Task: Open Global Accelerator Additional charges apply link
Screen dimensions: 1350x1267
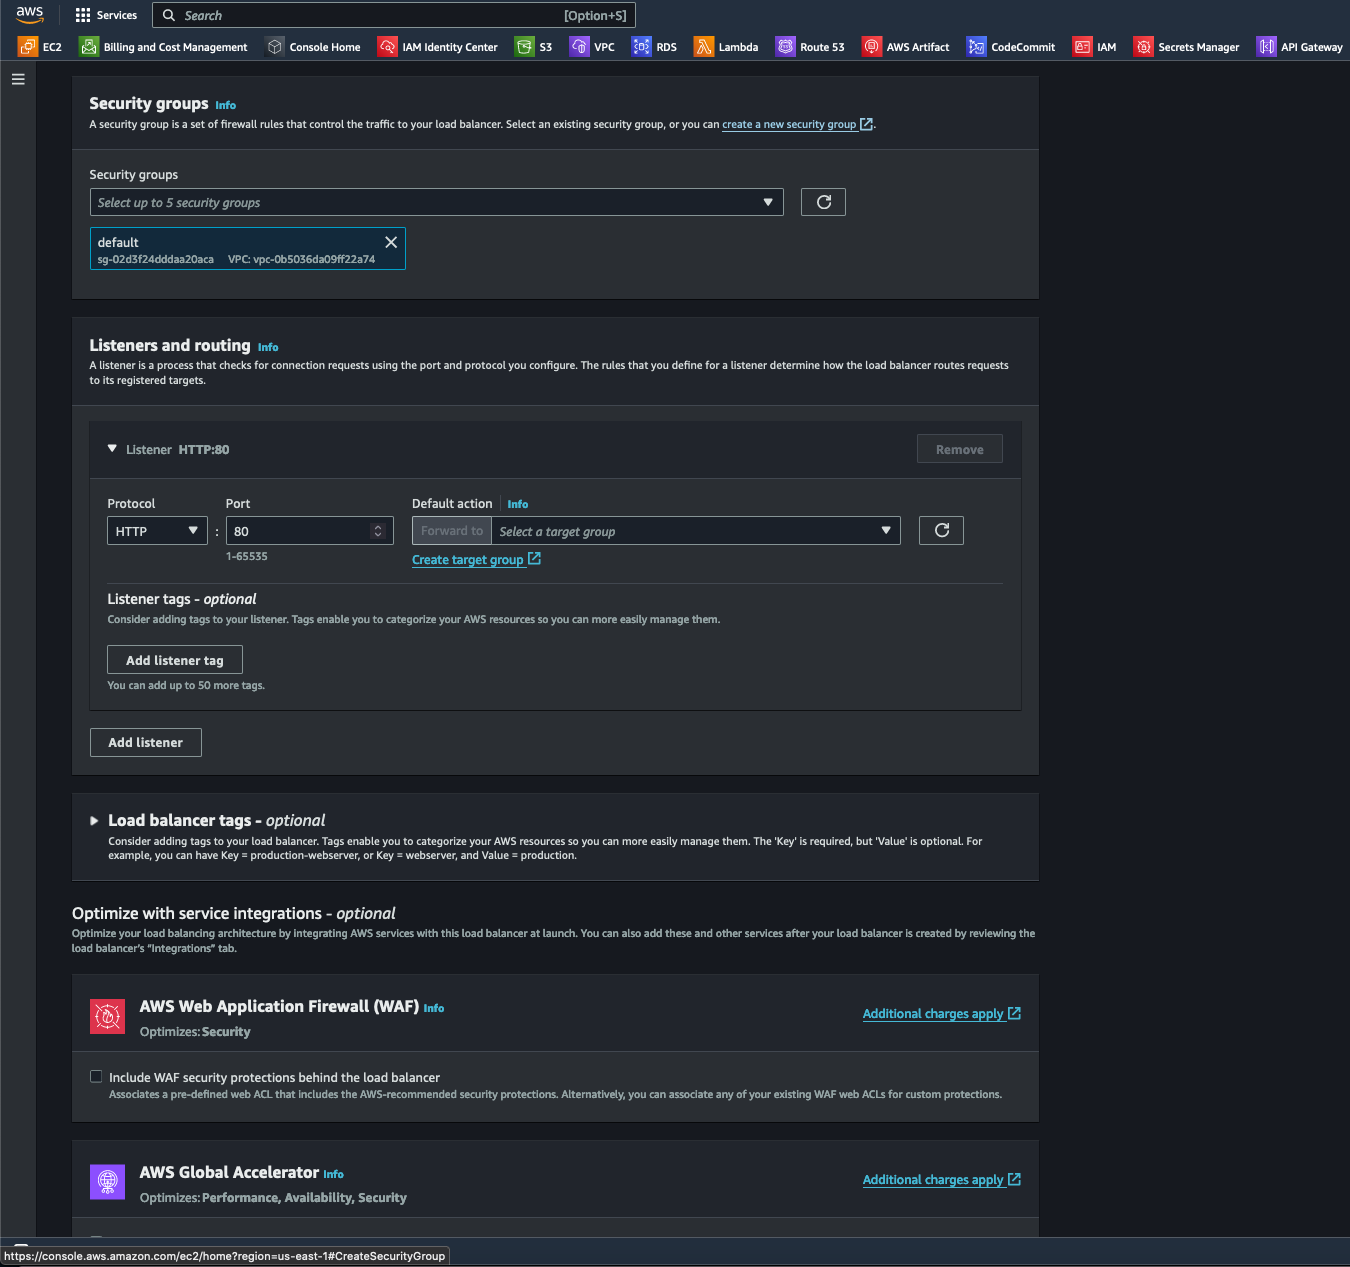Action: pos(942,1180)
